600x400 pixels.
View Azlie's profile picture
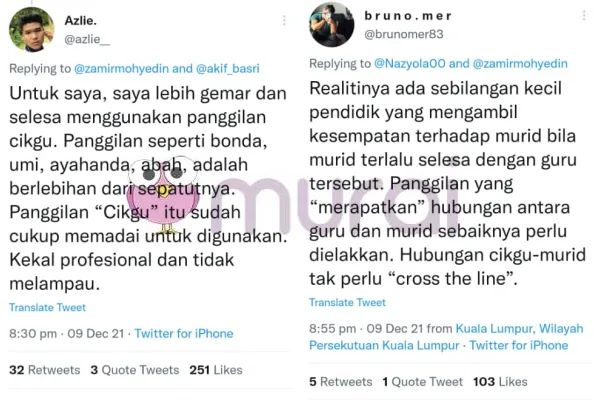tap(31, 29)
